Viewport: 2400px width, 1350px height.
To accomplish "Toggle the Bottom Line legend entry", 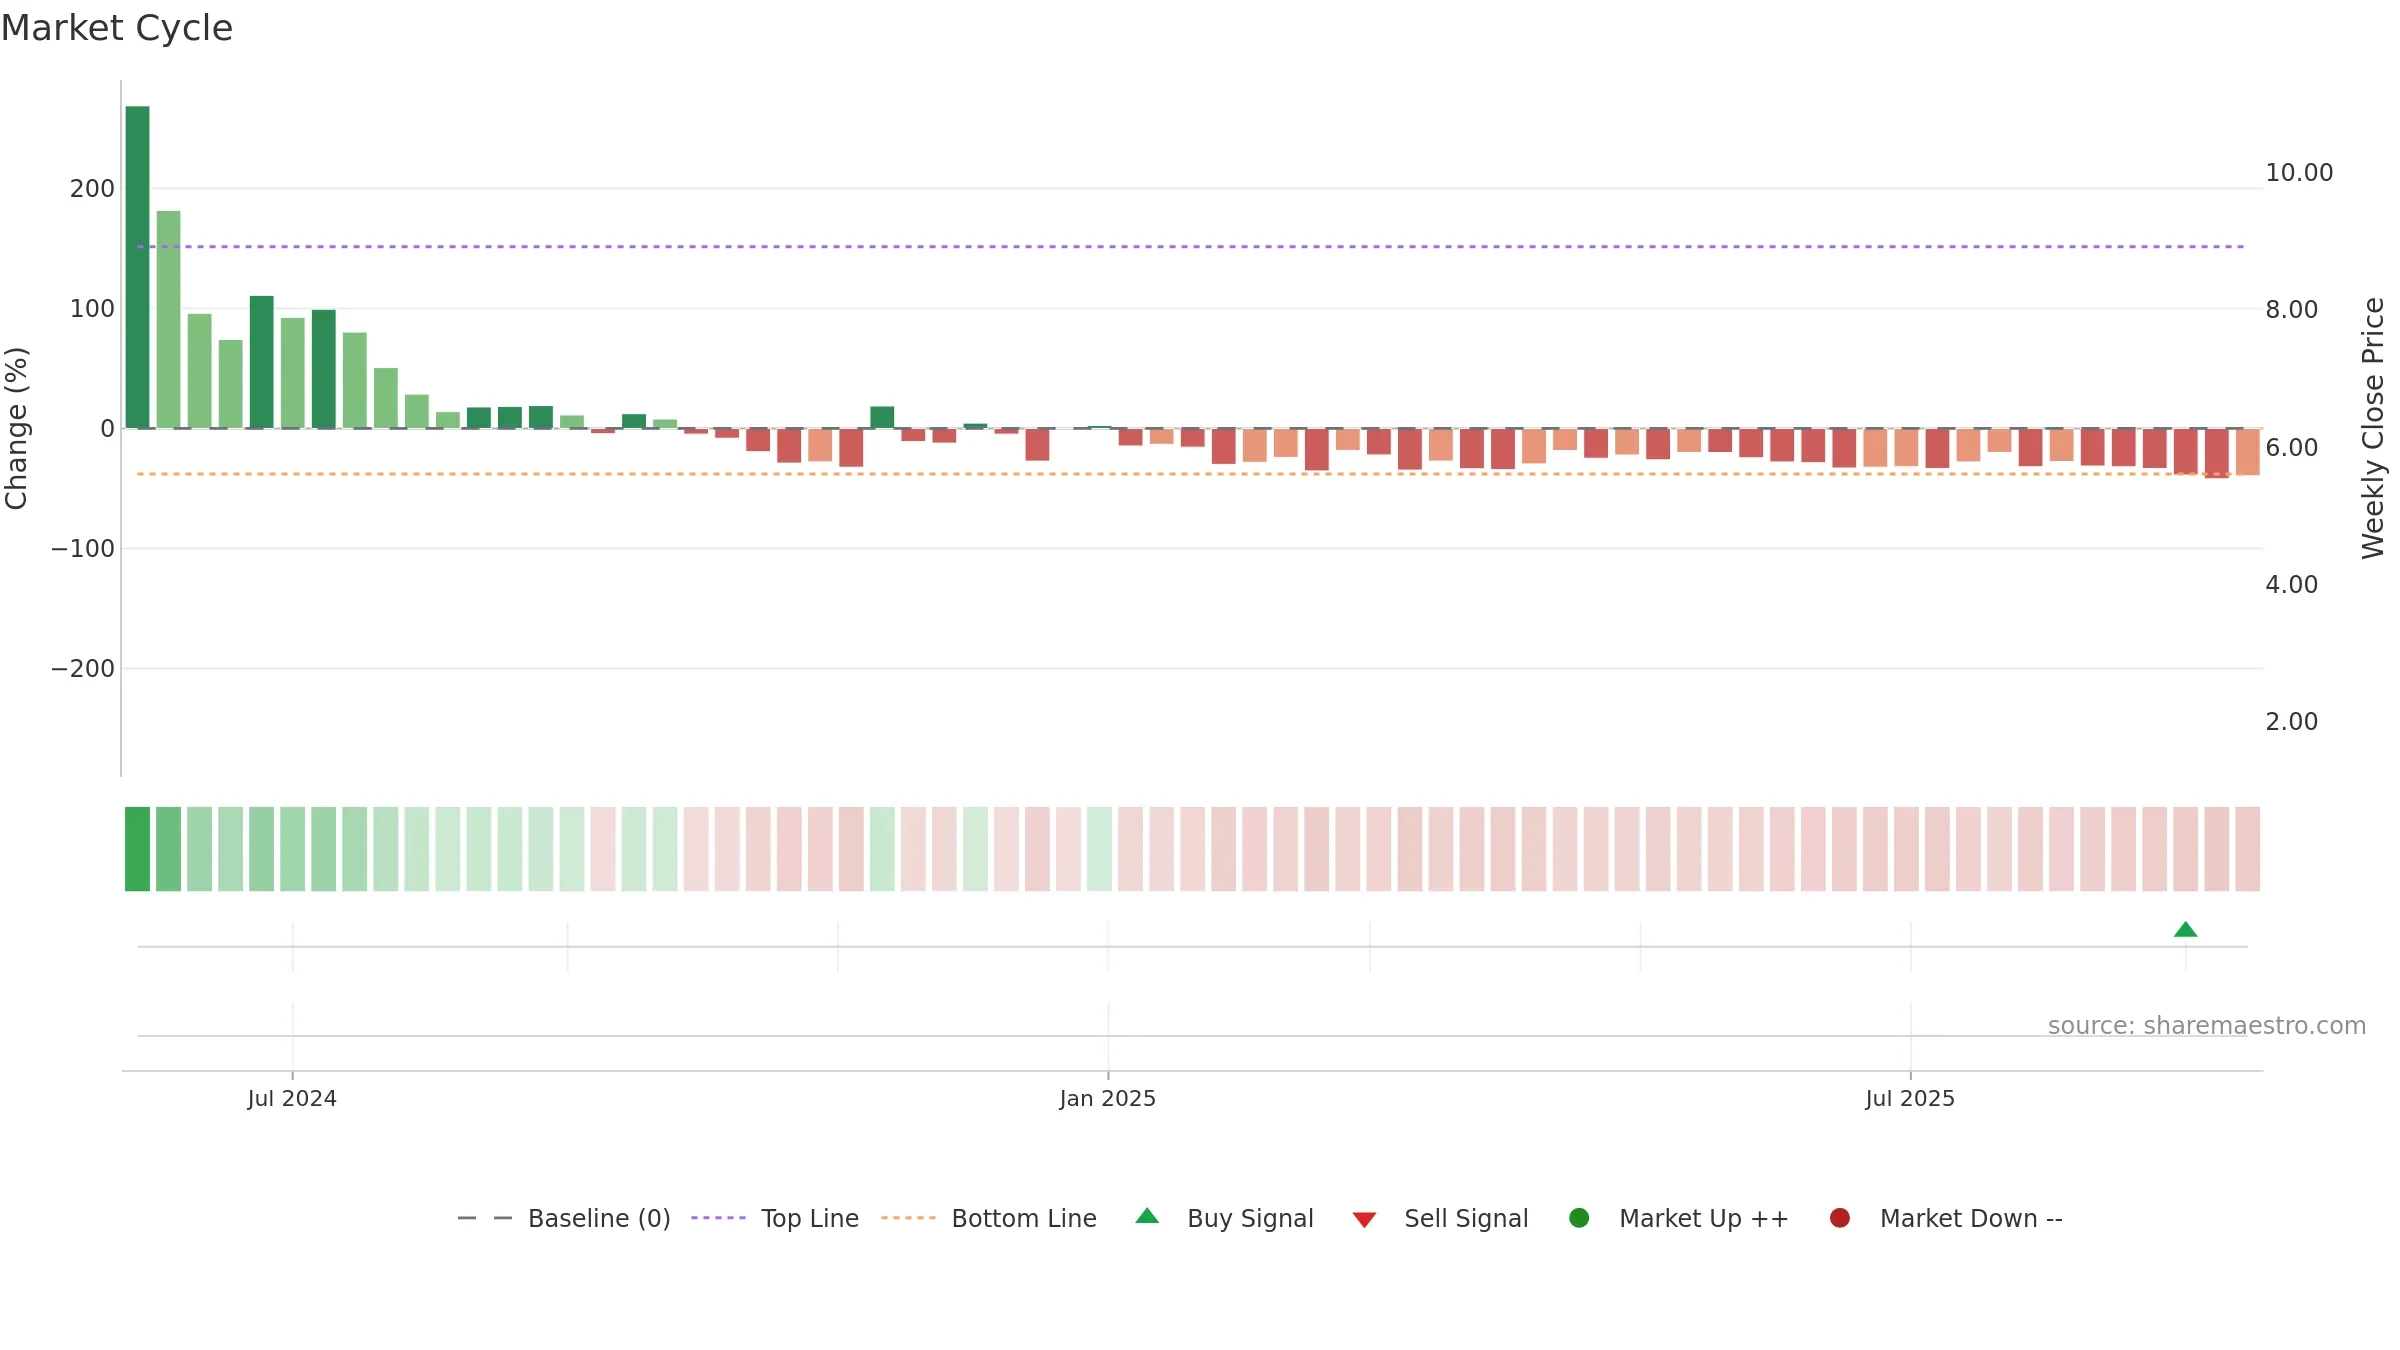I will coord(989,1218).
